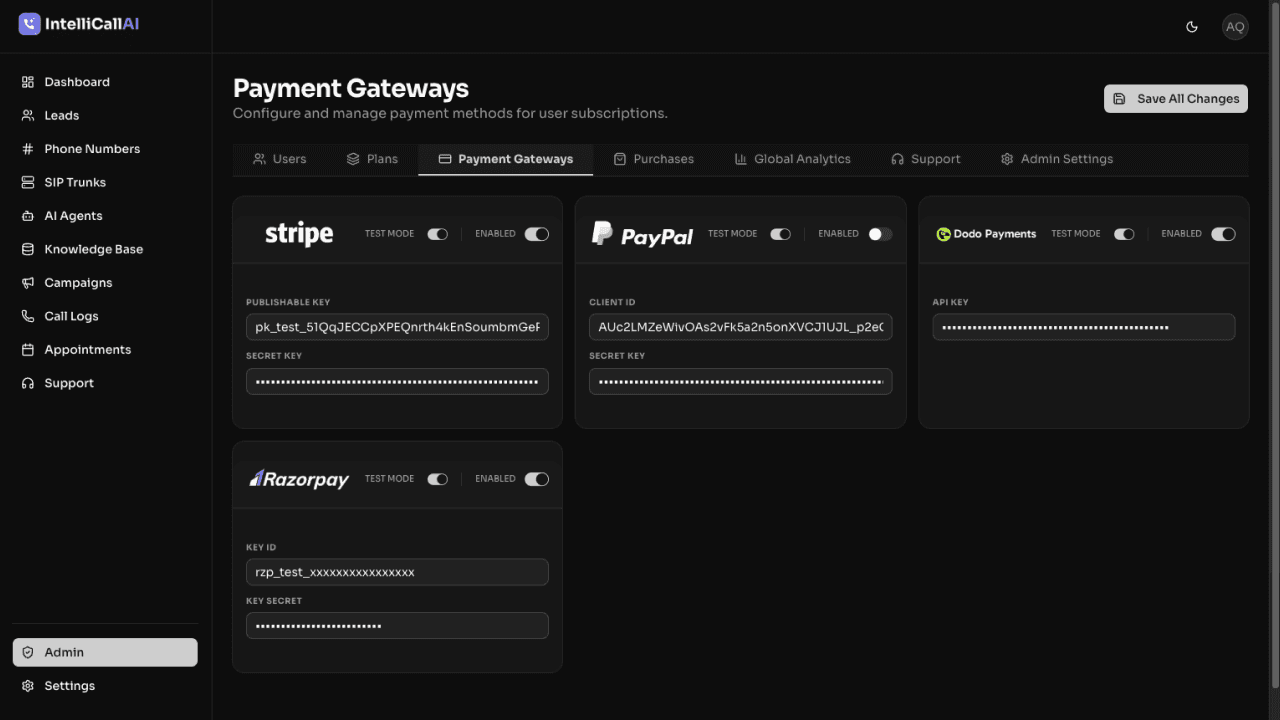Screen dimensions: 1280x720
Task: Click the Admin shield icon
Action: click(28, 652)
